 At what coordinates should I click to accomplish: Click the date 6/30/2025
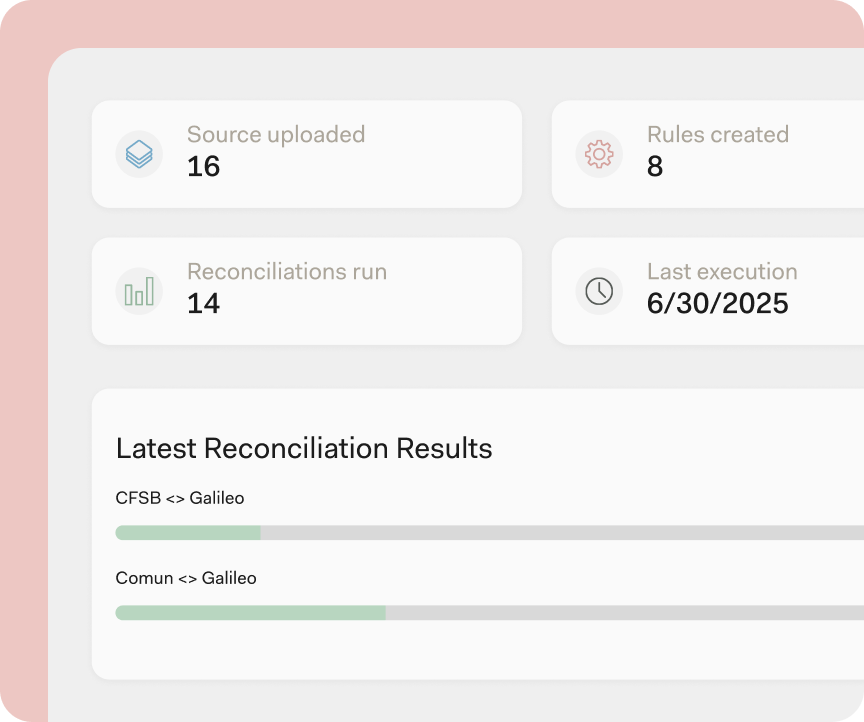pyautogui.click(x=717, y=304)
